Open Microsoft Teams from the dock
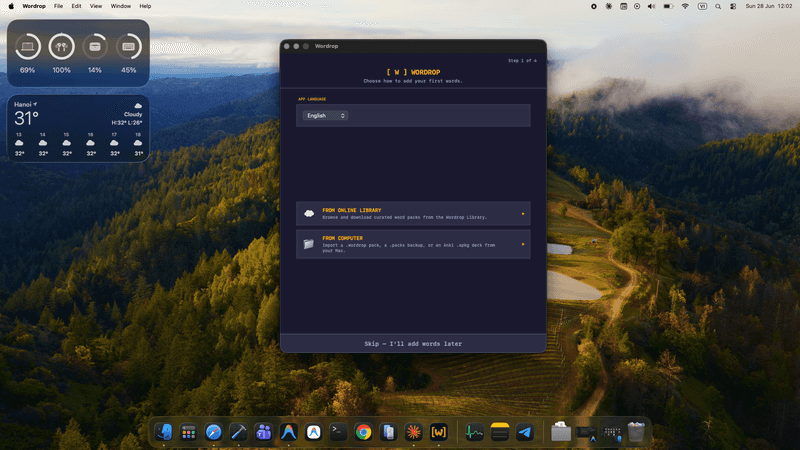Image resolution: width=800 pixels, height=450 pixels. (x=263, y=432)
